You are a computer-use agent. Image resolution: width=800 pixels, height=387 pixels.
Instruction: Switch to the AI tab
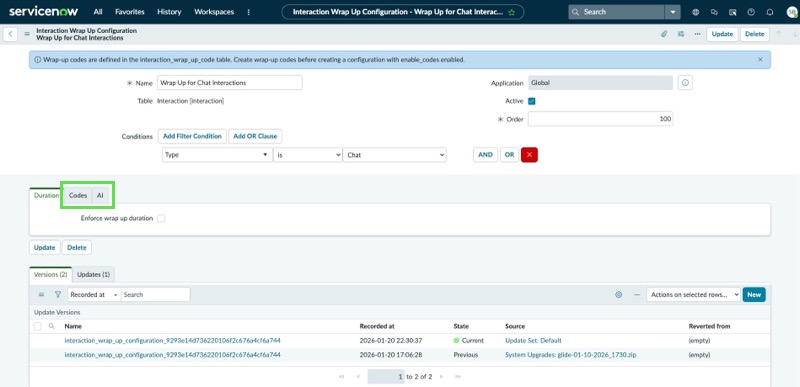tap(101, 195)
